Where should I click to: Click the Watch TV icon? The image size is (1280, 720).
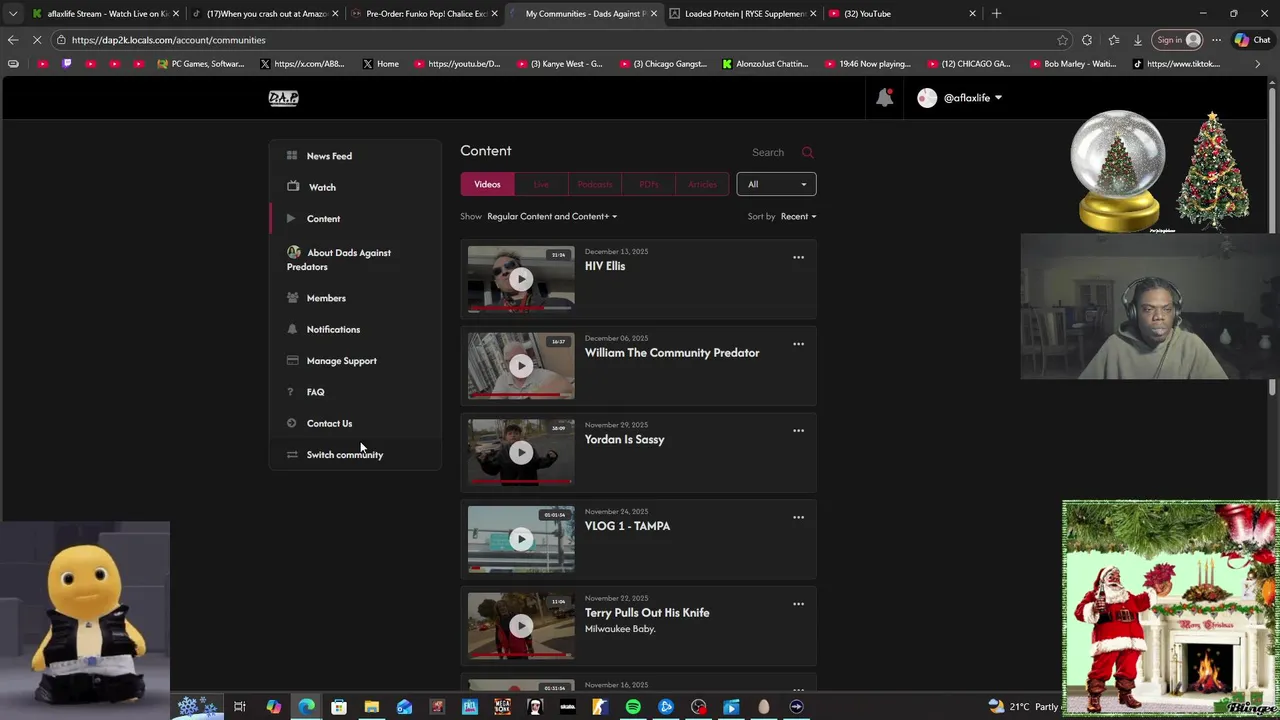[x=292, y=186]
